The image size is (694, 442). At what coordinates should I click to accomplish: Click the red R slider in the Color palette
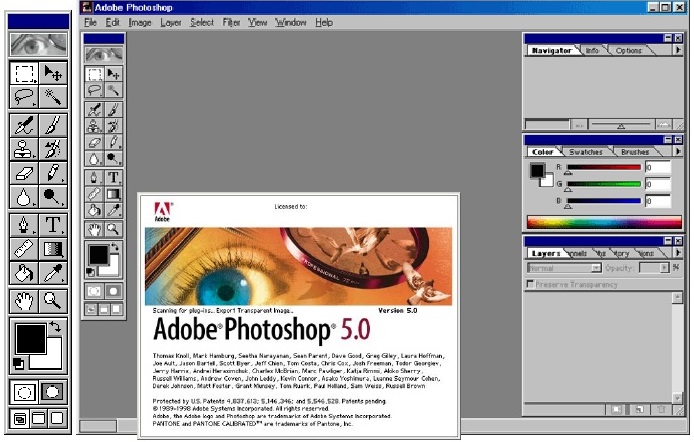coord(604,167)
